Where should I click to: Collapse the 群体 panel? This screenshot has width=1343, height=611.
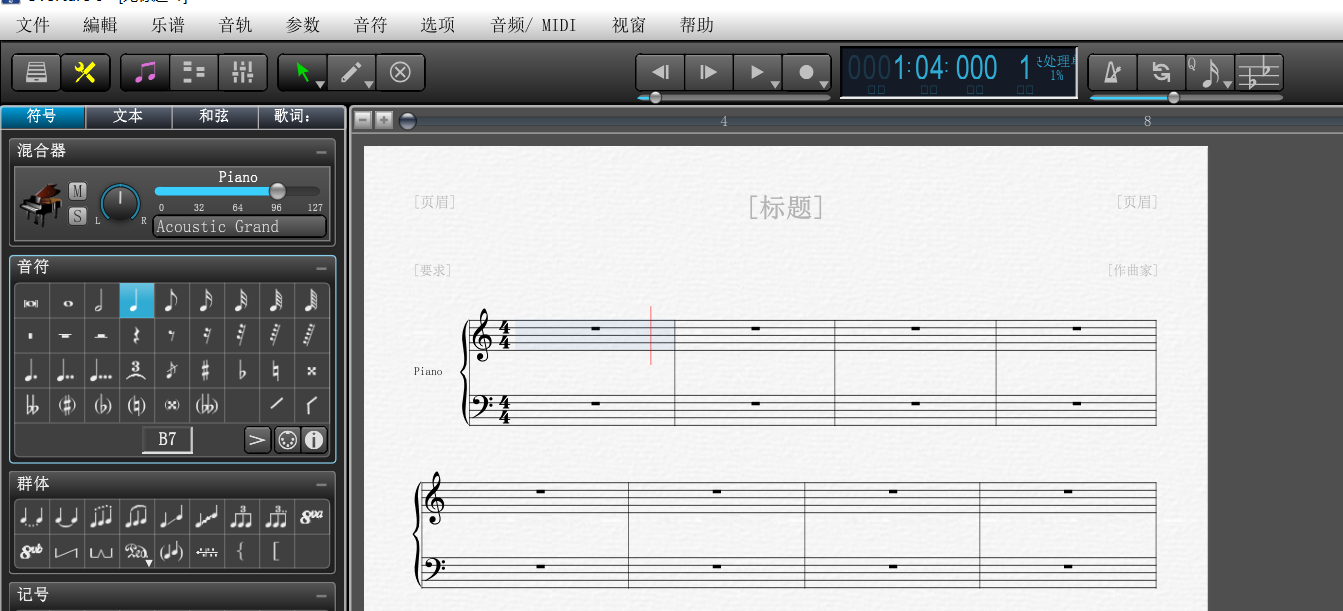(x=321, y=485)
